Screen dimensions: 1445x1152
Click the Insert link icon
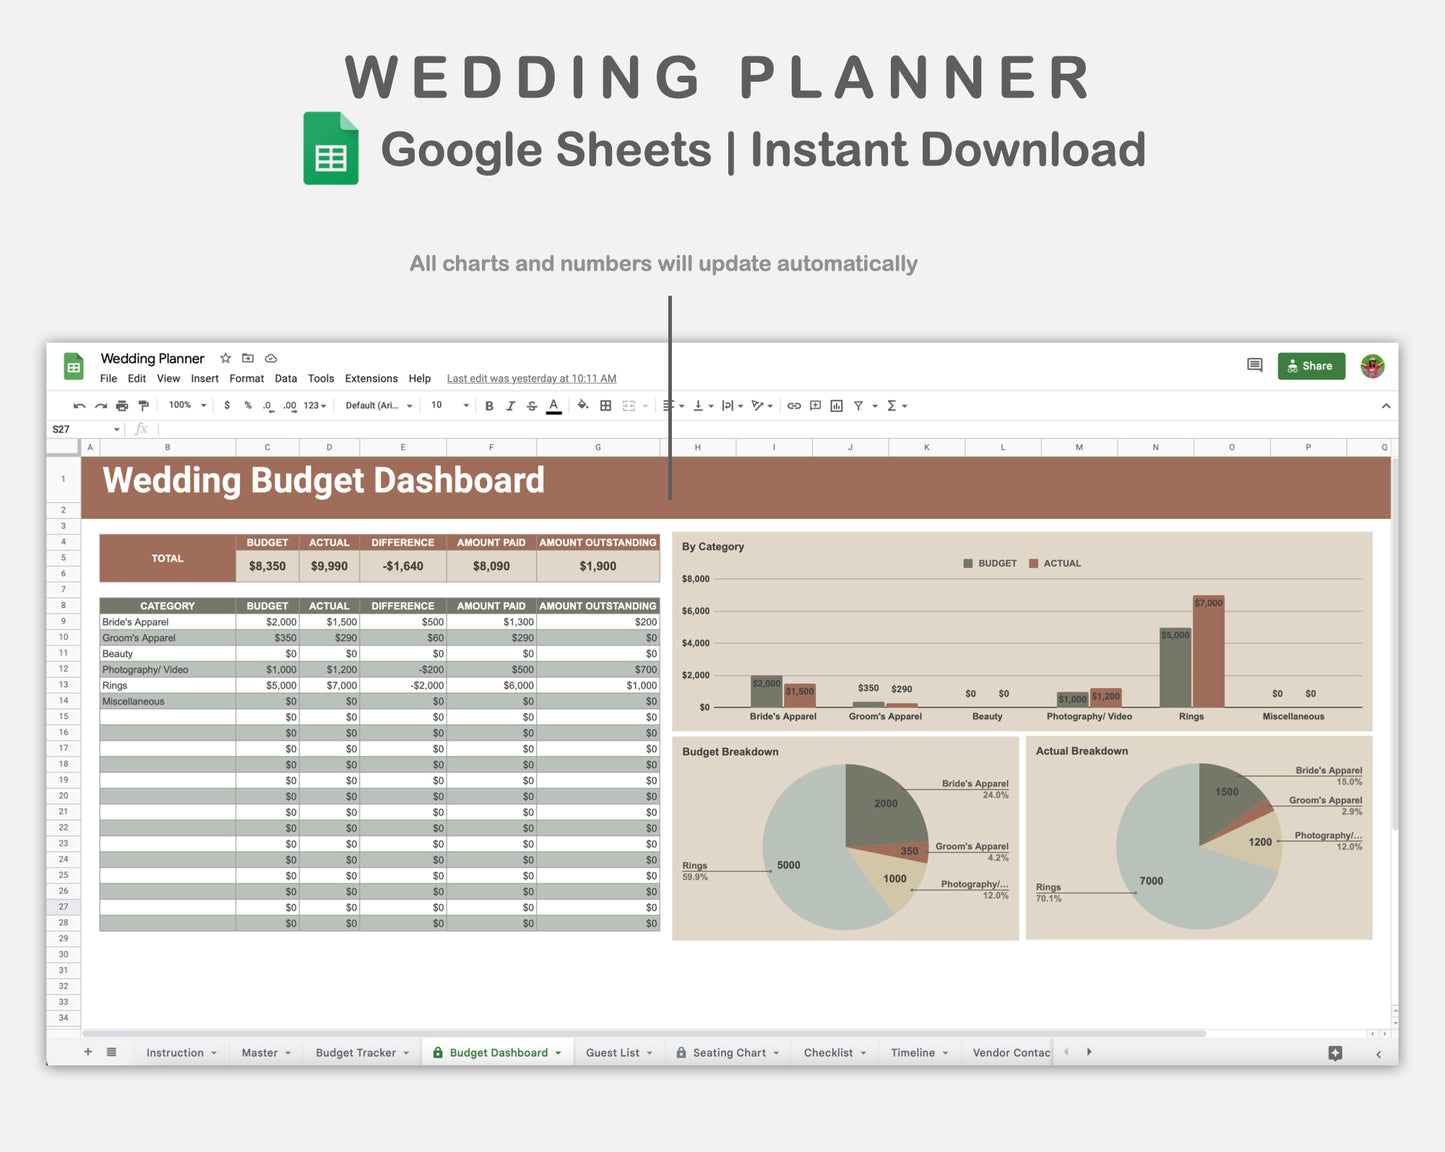pyautogui.click(x=794, y=405)
